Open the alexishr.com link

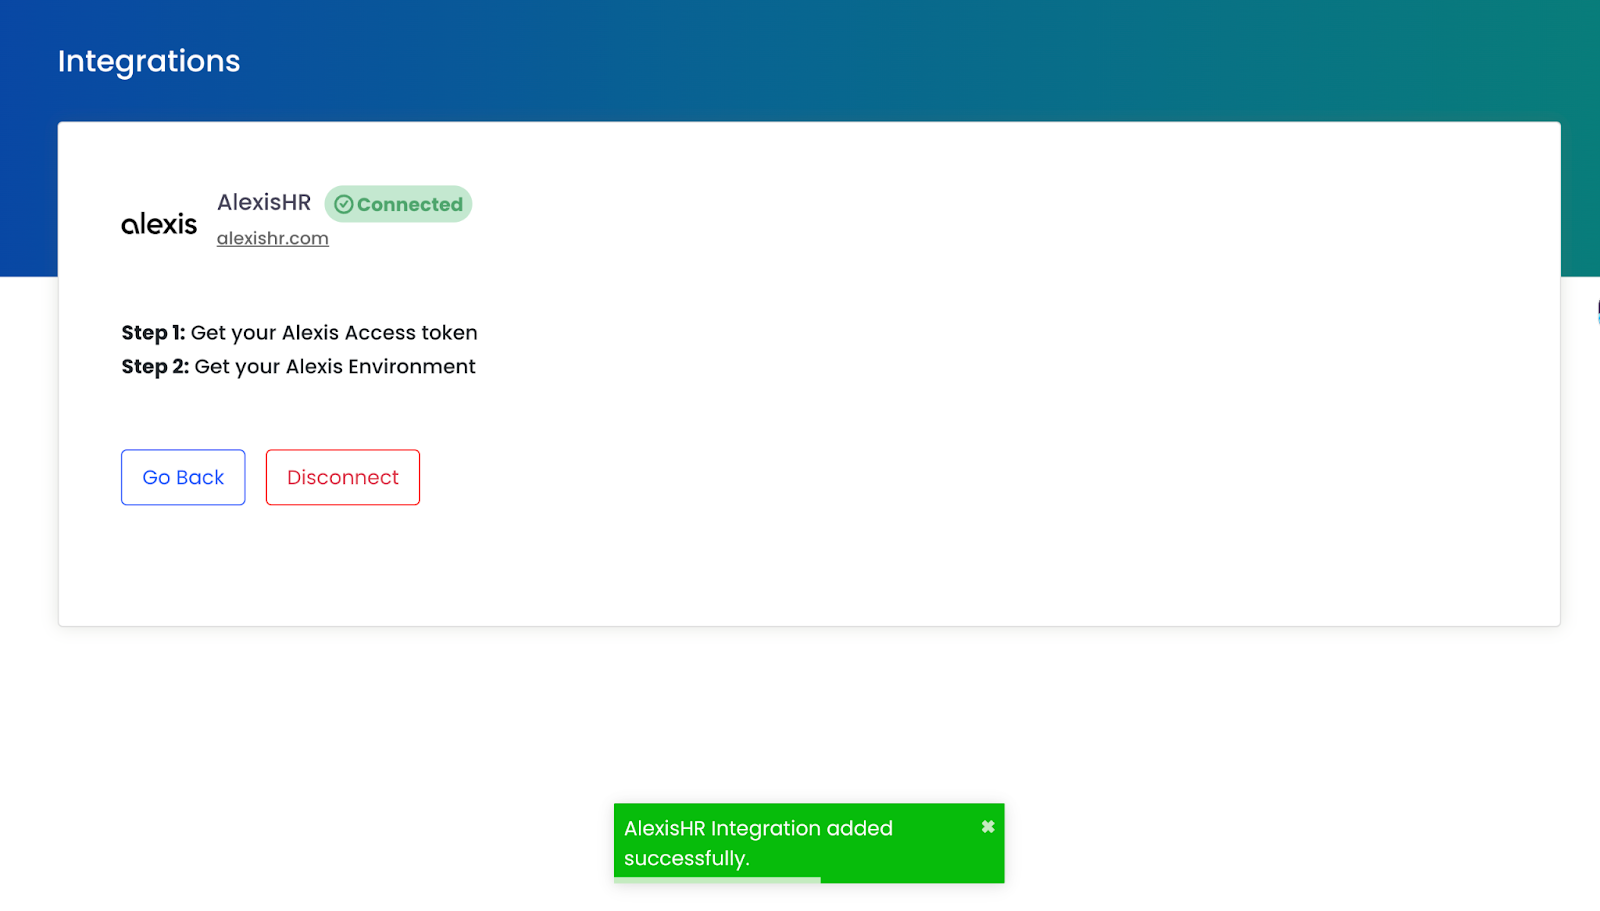pos(273,238)
